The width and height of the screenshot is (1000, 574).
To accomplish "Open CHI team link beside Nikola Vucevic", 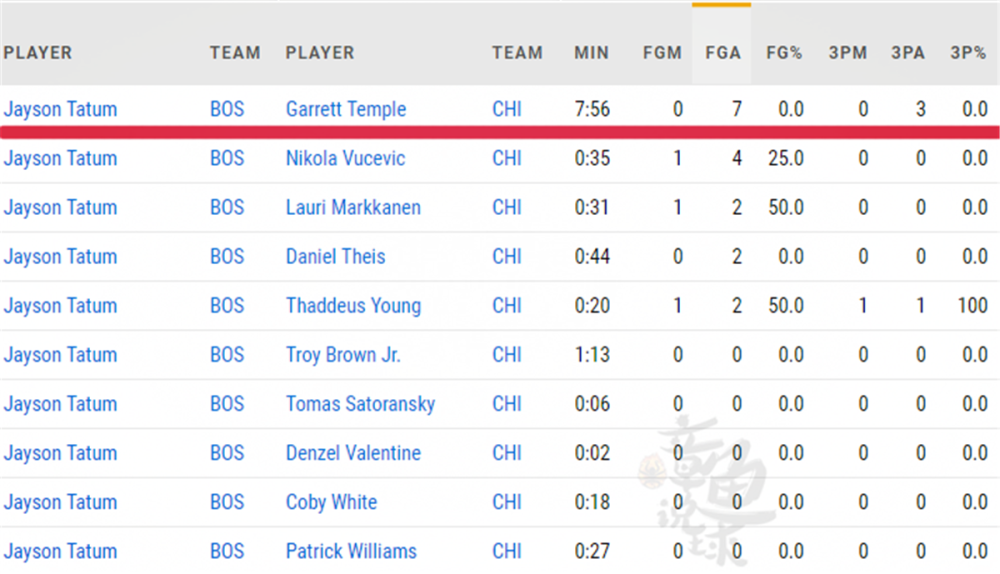I will pos(507,158).
